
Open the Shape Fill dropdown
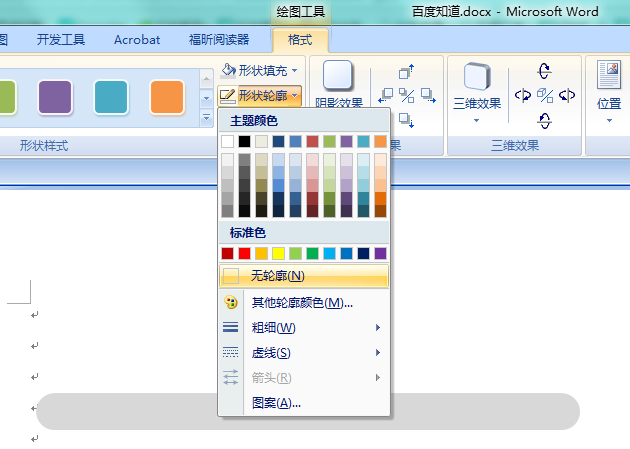(260, 71)
